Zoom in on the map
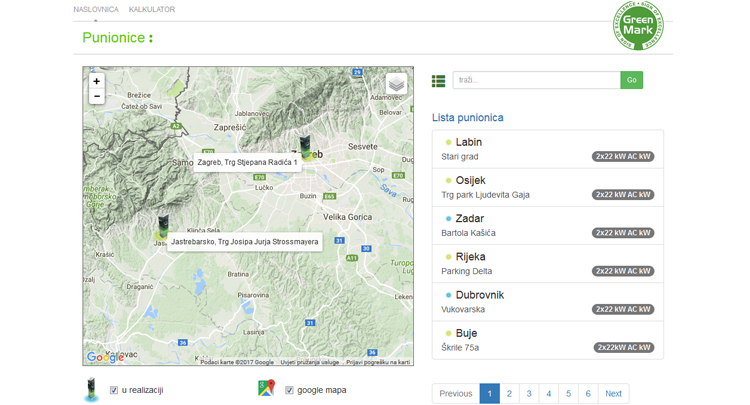Screen dimensions: 750x405 [96, 81]
